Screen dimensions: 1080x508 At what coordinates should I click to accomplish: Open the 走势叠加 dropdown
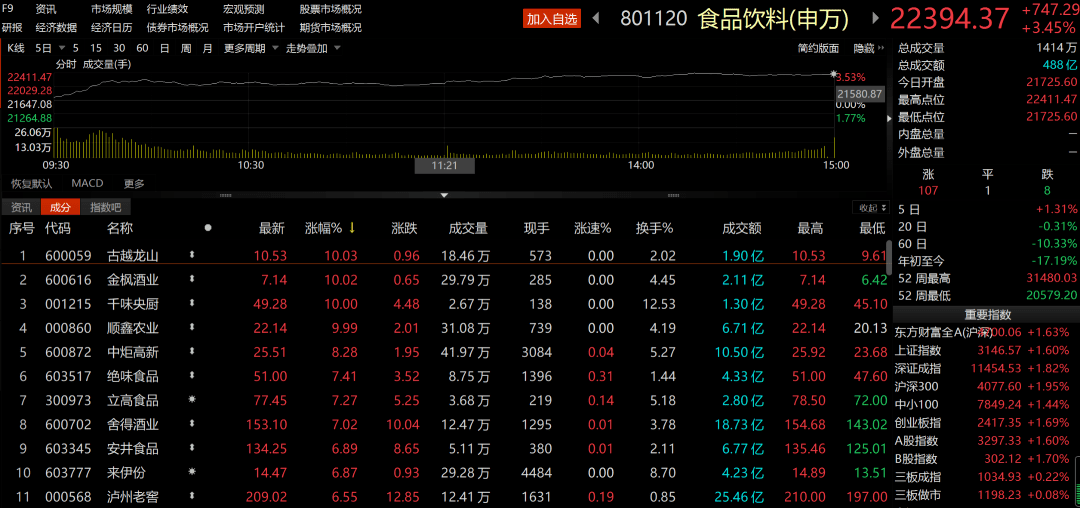click(312, 48)
